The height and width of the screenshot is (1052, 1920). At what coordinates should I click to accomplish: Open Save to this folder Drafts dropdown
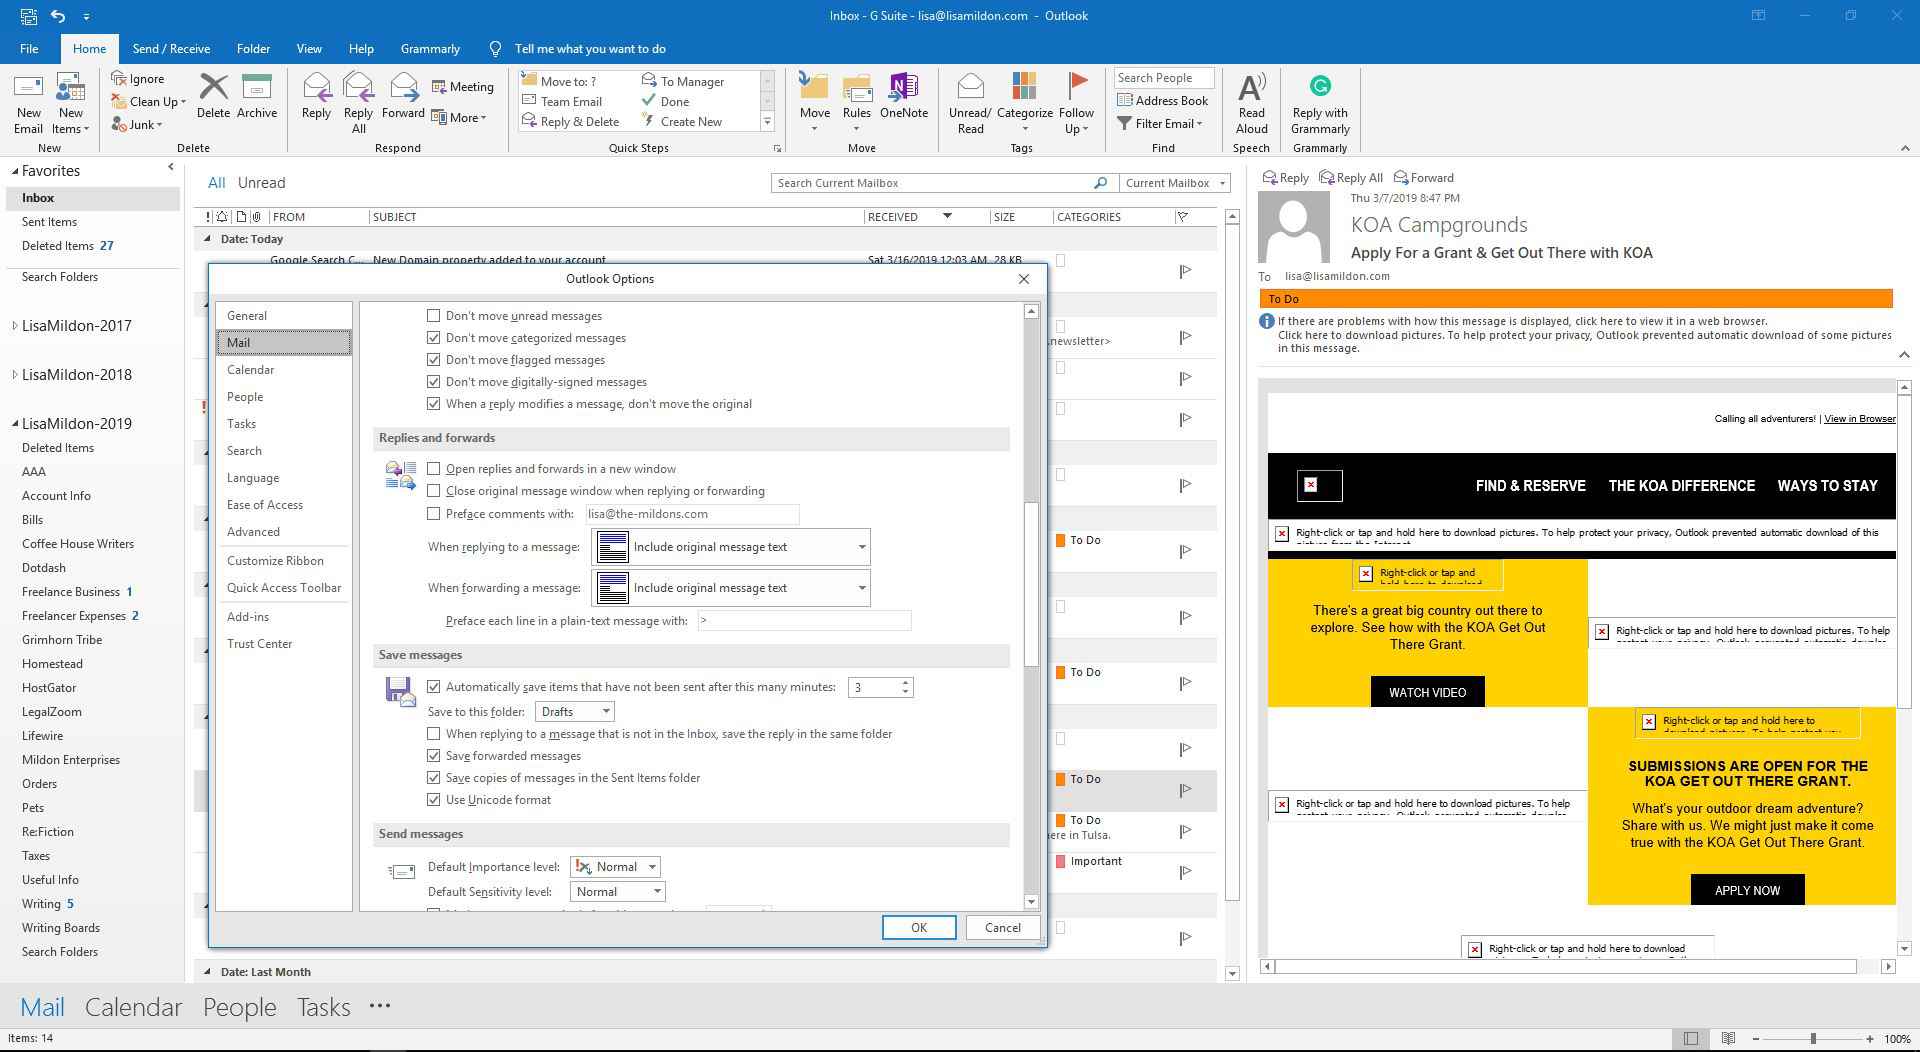[575, 712]
